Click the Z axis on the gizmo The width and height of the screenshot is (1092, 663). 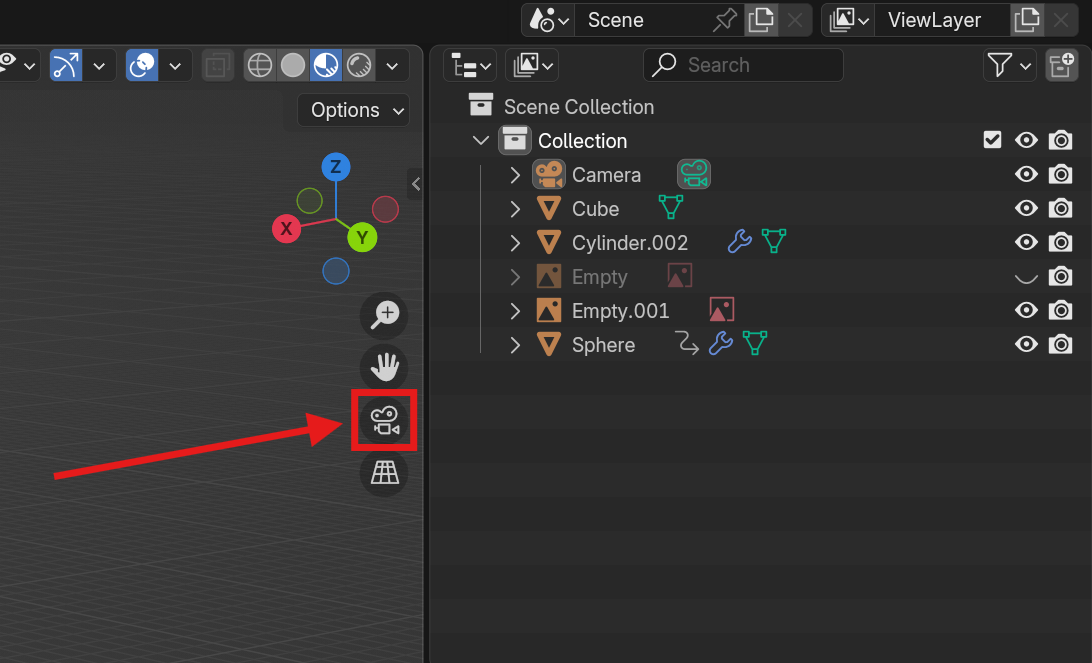[336, 167]
